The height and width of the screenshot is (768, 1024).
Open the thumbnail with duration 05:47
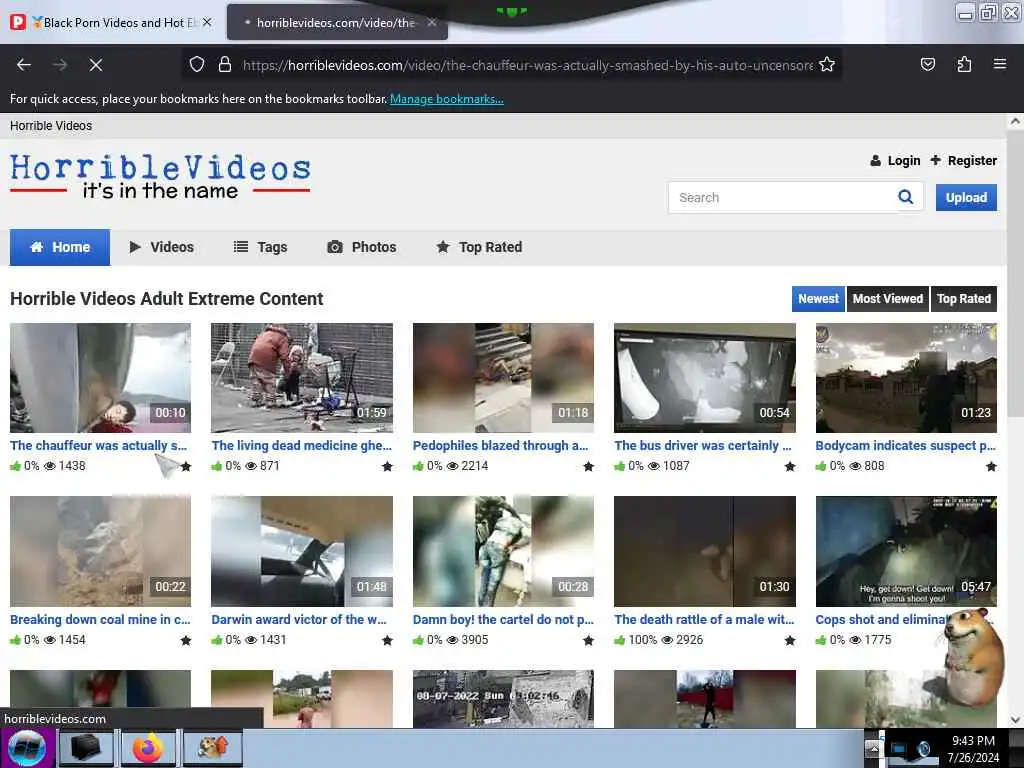point(906,551)
